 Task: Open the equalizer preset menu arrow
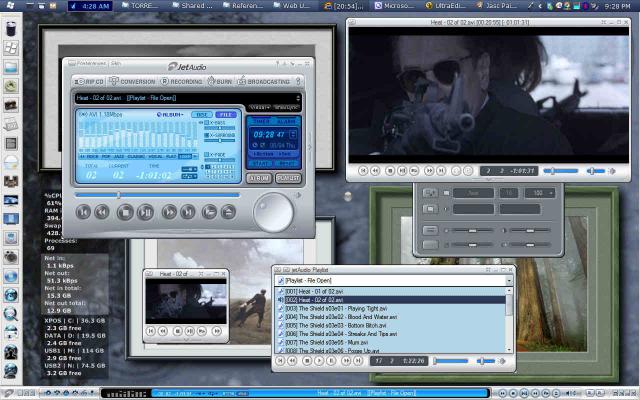click(x=196, y=157)
